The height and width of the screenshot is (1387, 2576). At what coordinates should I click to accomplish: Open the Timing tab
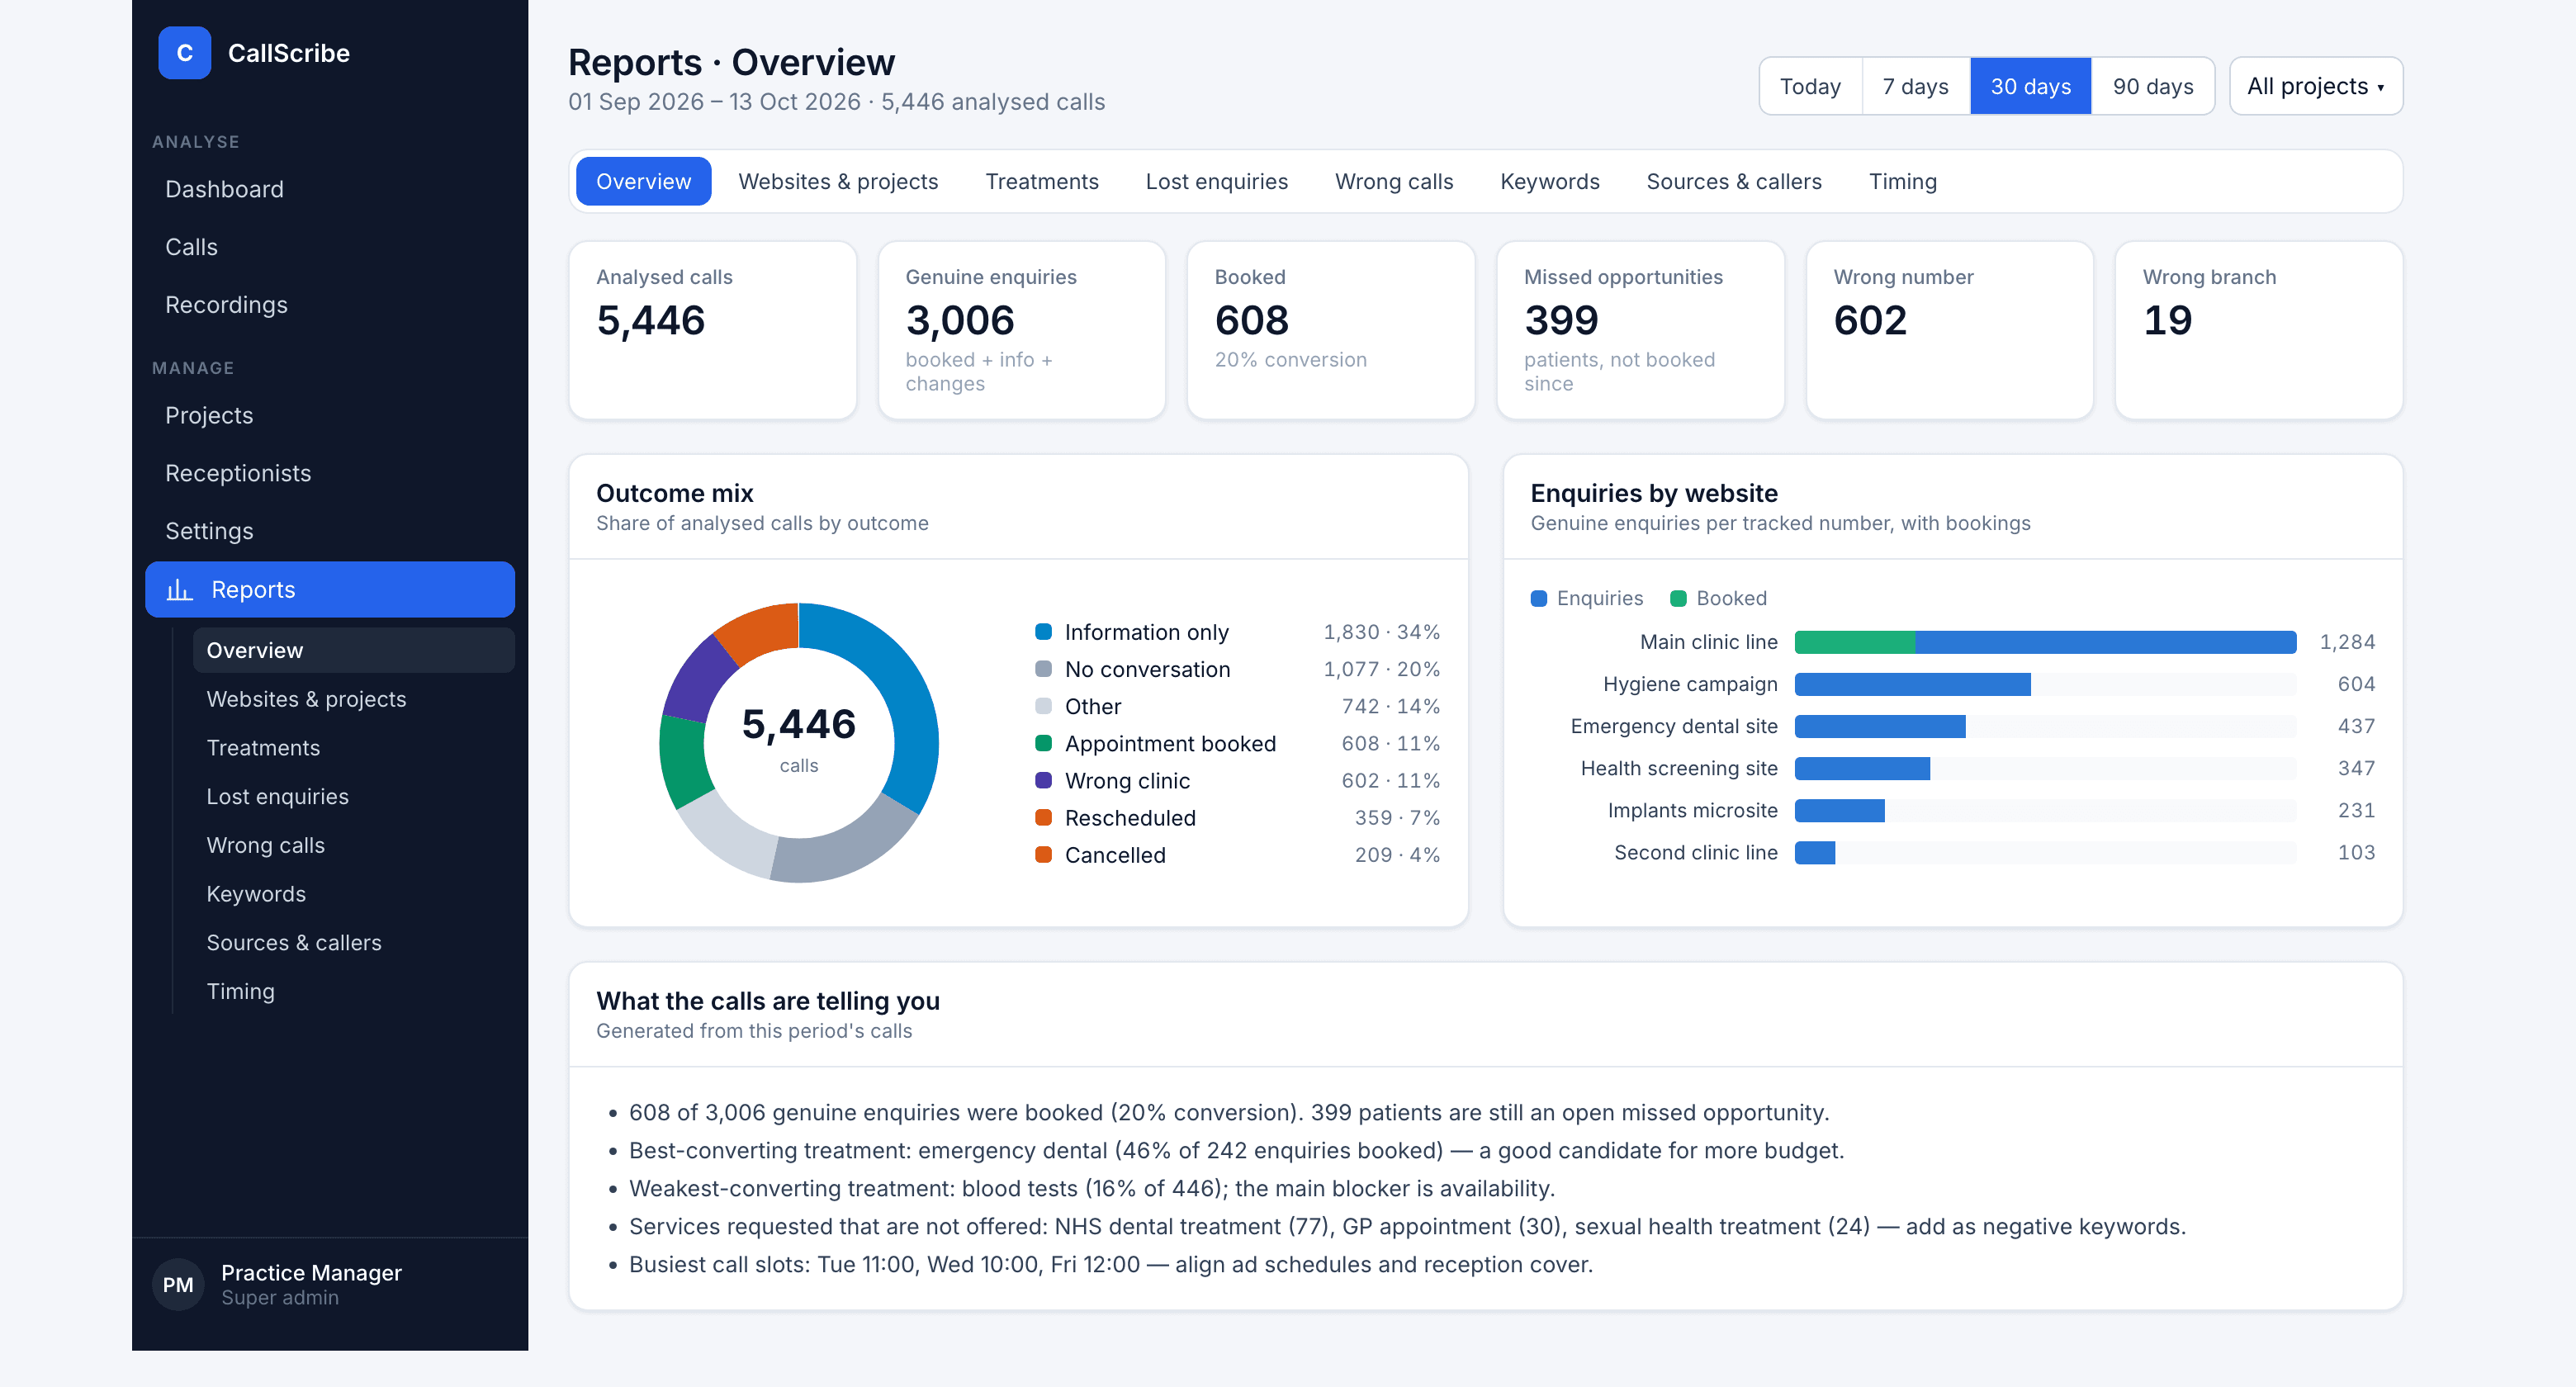[1902, 181]
